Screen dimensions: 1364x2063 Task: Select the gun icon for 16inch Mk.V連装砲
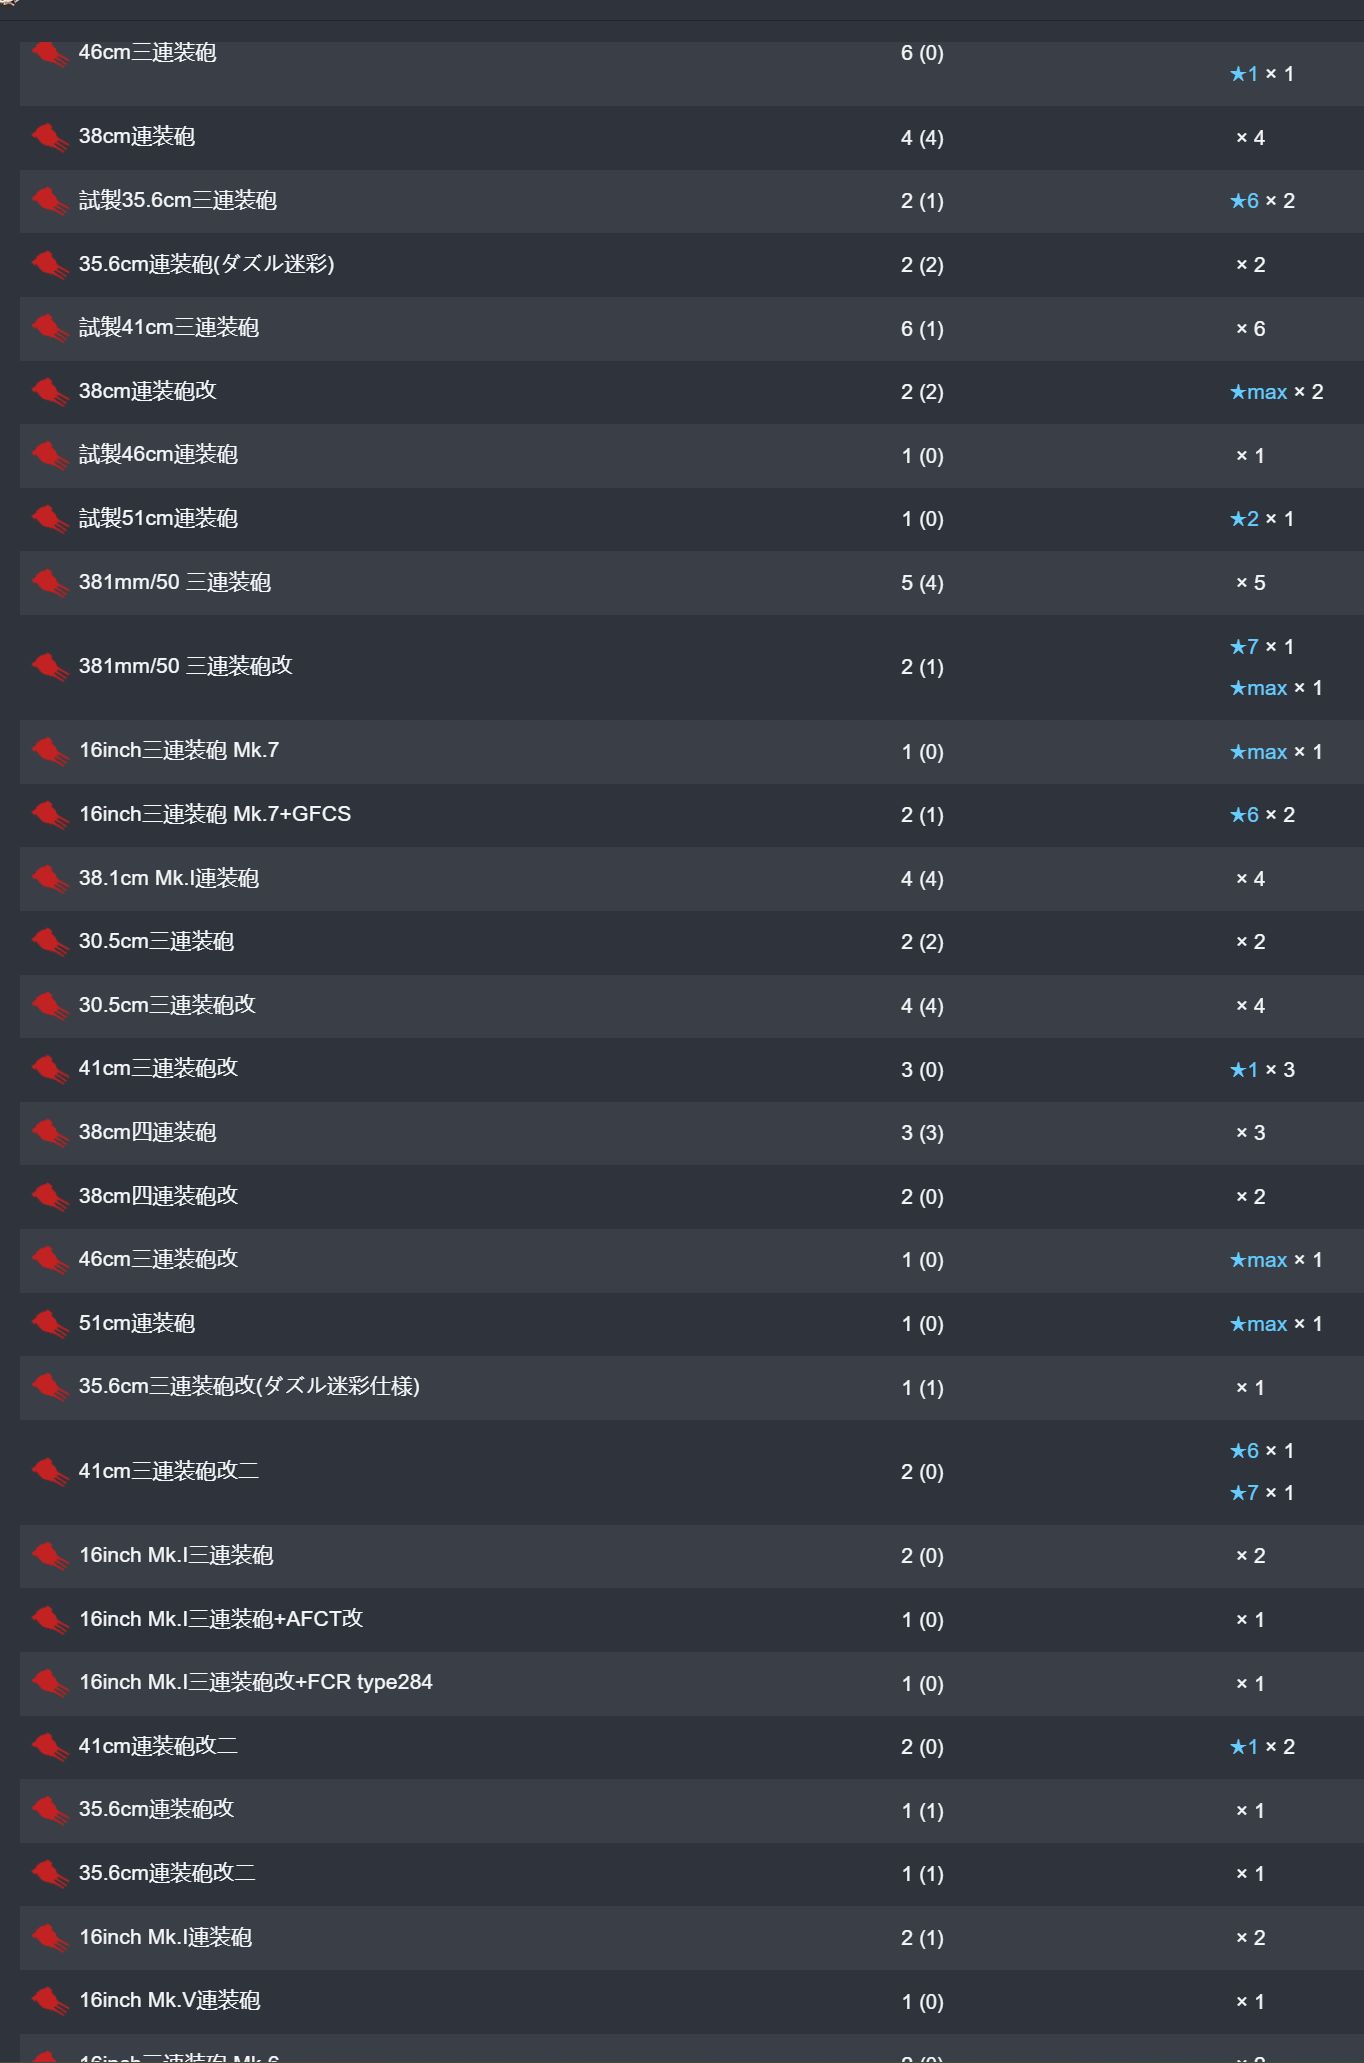pos(49,2001)
